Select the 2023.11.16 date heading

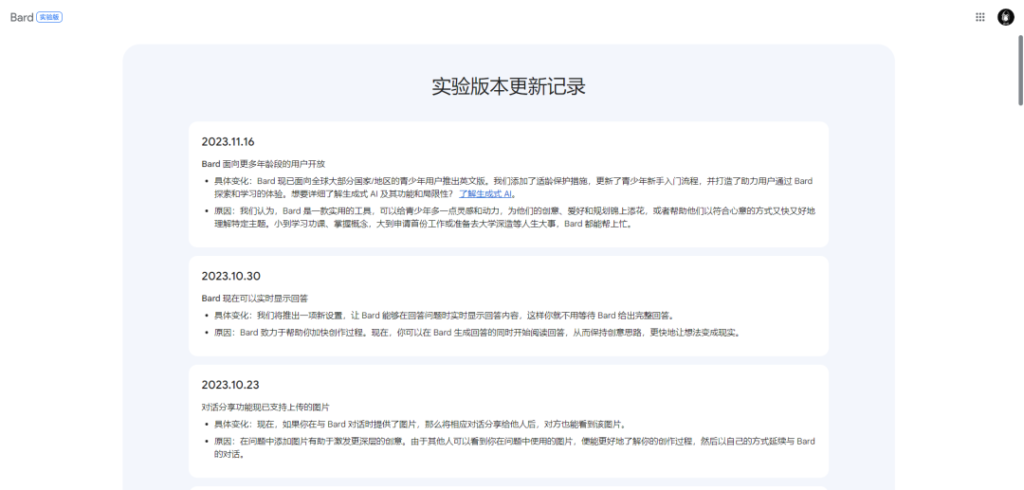[227, 142]
